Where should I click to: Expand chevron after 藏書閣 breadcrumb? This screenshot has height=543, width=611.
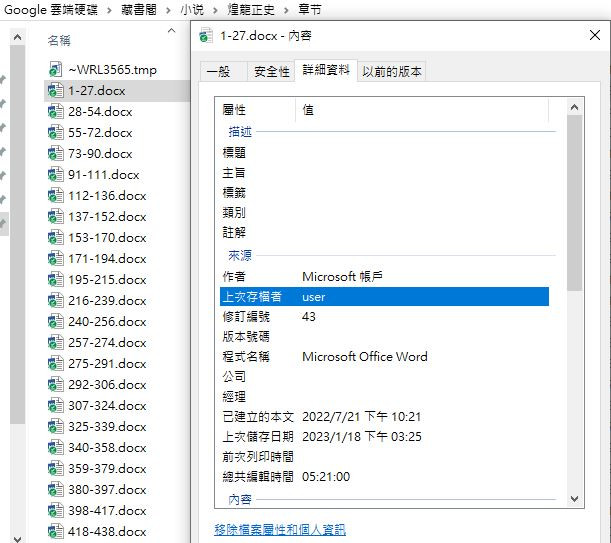click(x=168, y=10)
